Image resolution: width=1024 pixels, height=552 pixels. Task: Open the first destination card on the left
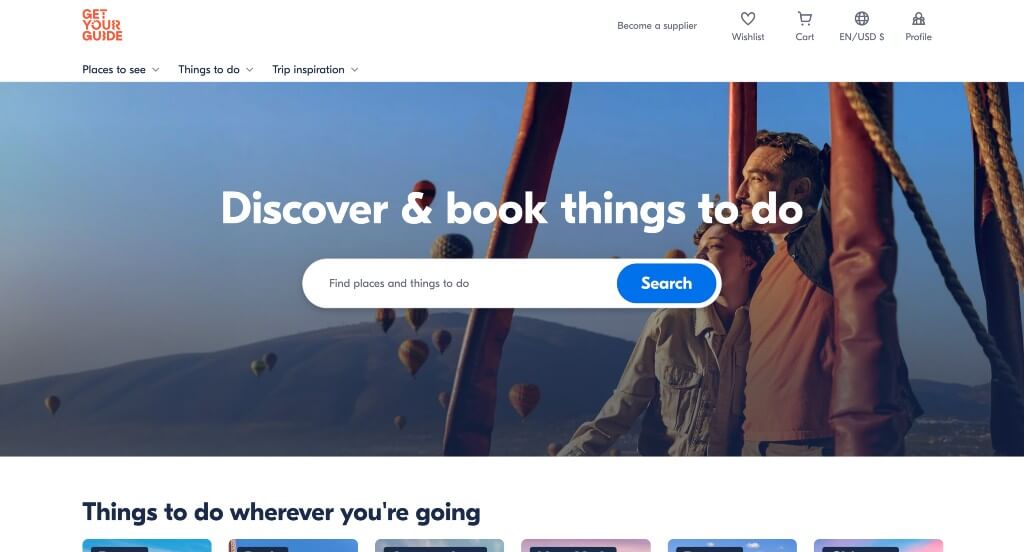147,545
